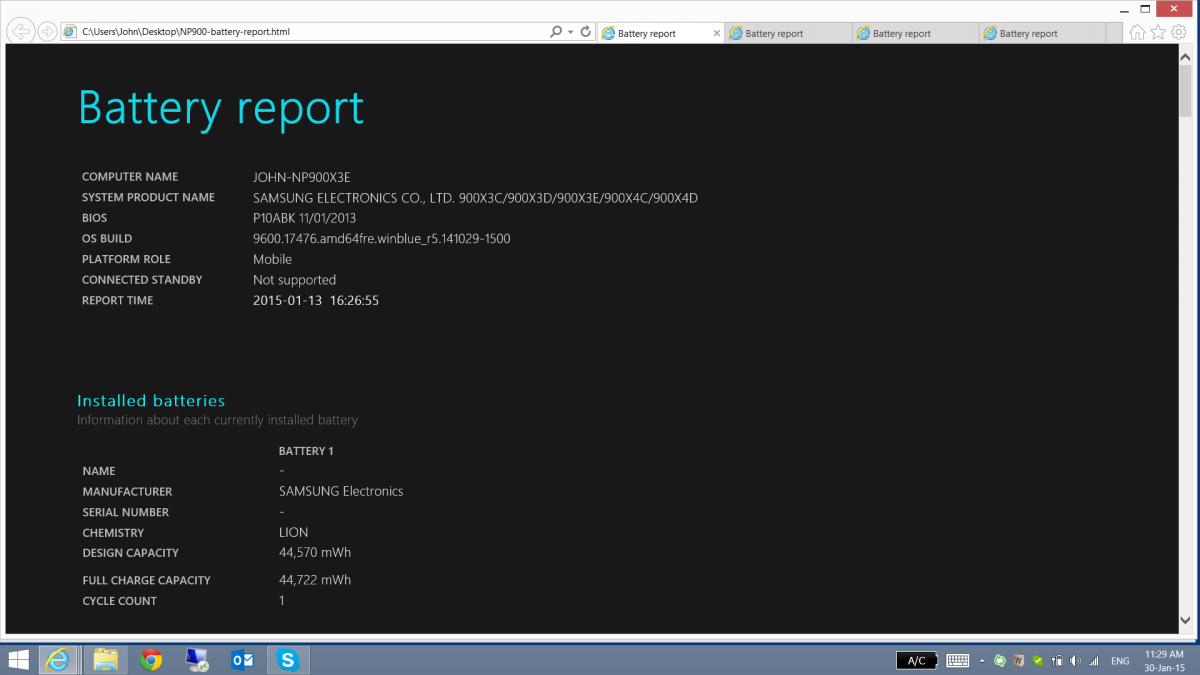Click the full charge capacity 44,722 mWh
Image resolution: width=1200 pixels, height=675 pixels.
315,580
